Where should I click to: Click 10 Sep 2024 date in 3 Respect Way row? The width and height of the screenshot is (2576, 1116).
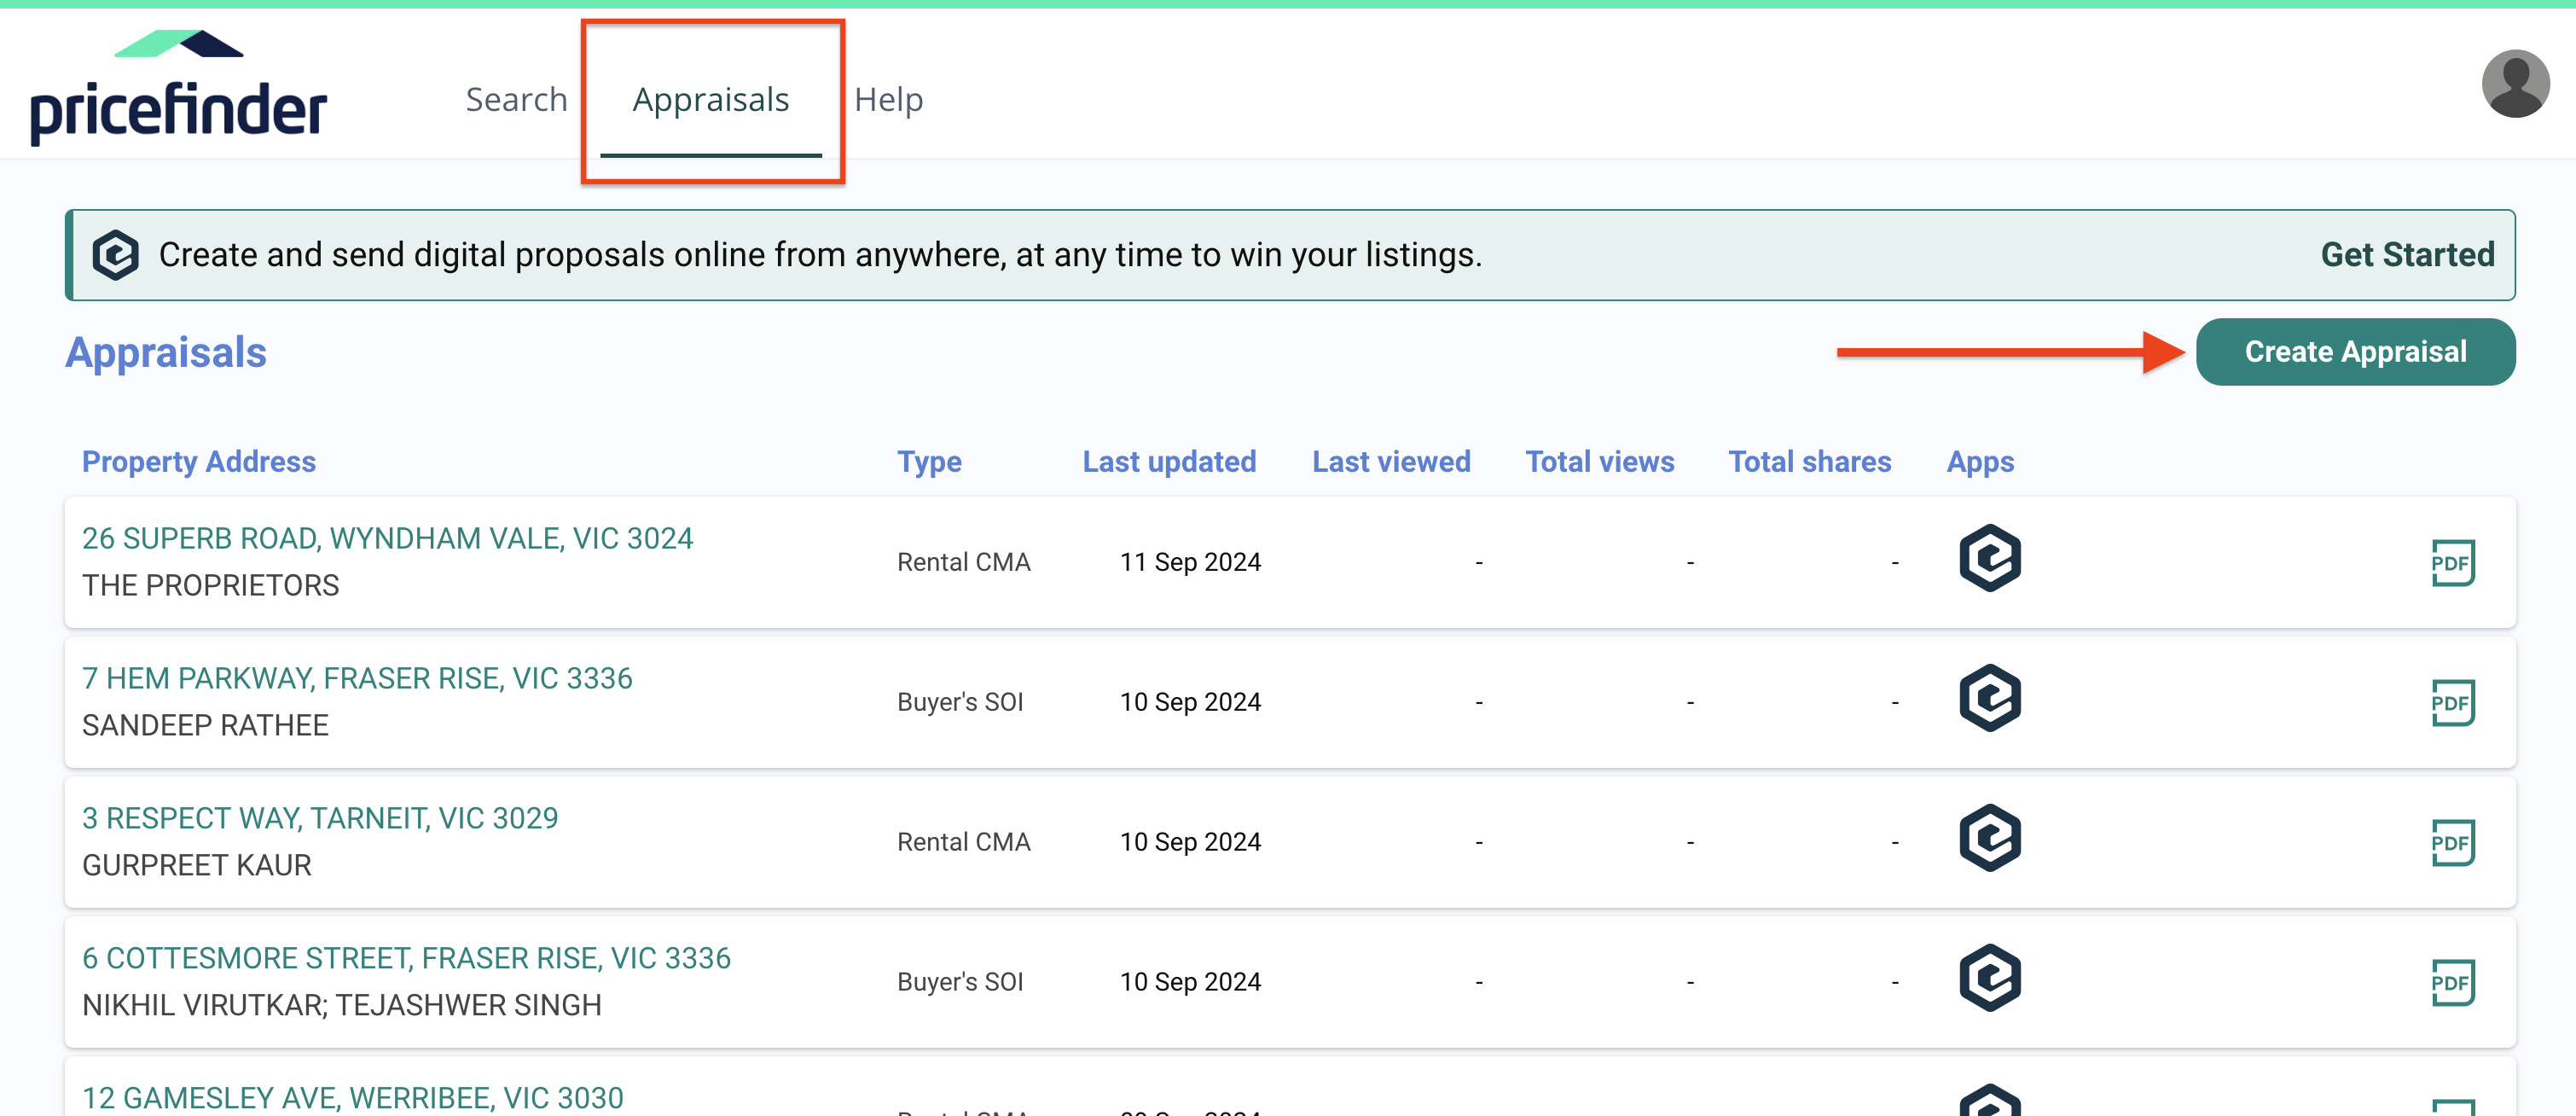pyautogui.click(x=1190, y=842)
